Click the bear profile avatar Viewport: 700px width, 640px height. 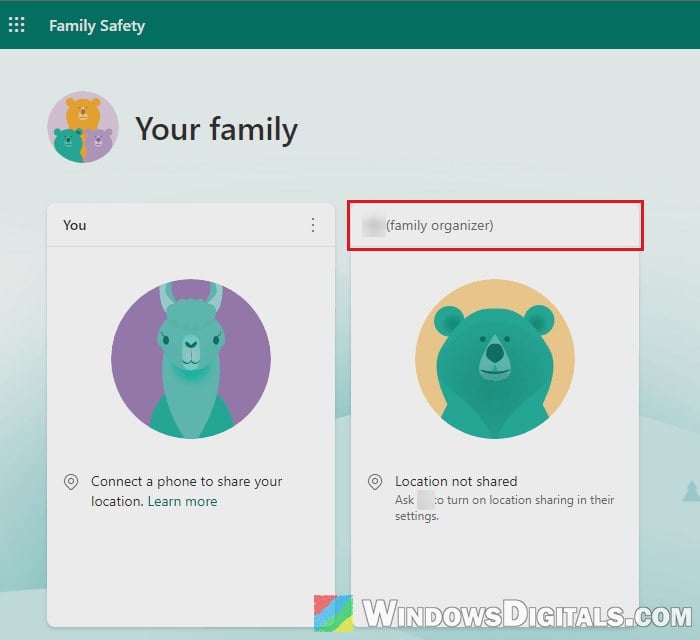495,359
